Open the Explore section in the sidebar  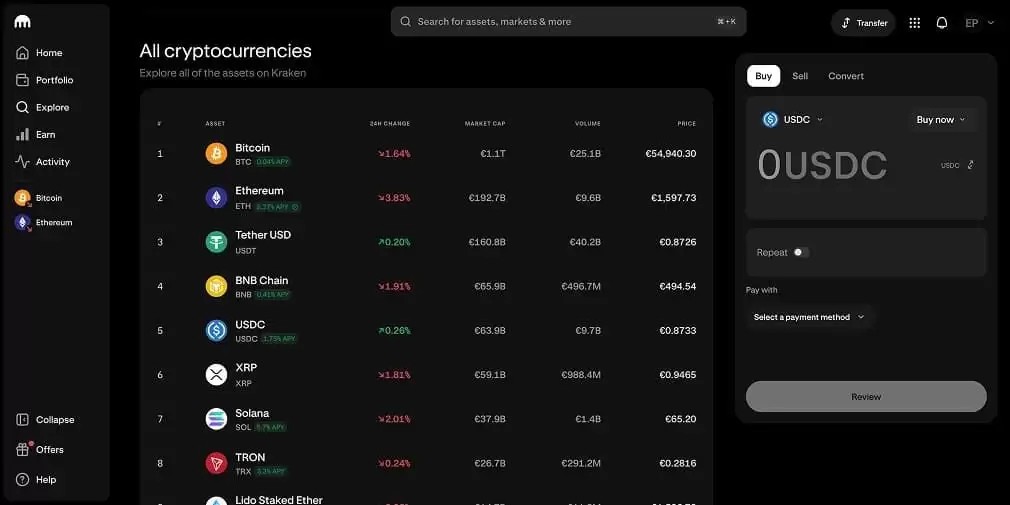pos(43,108)
